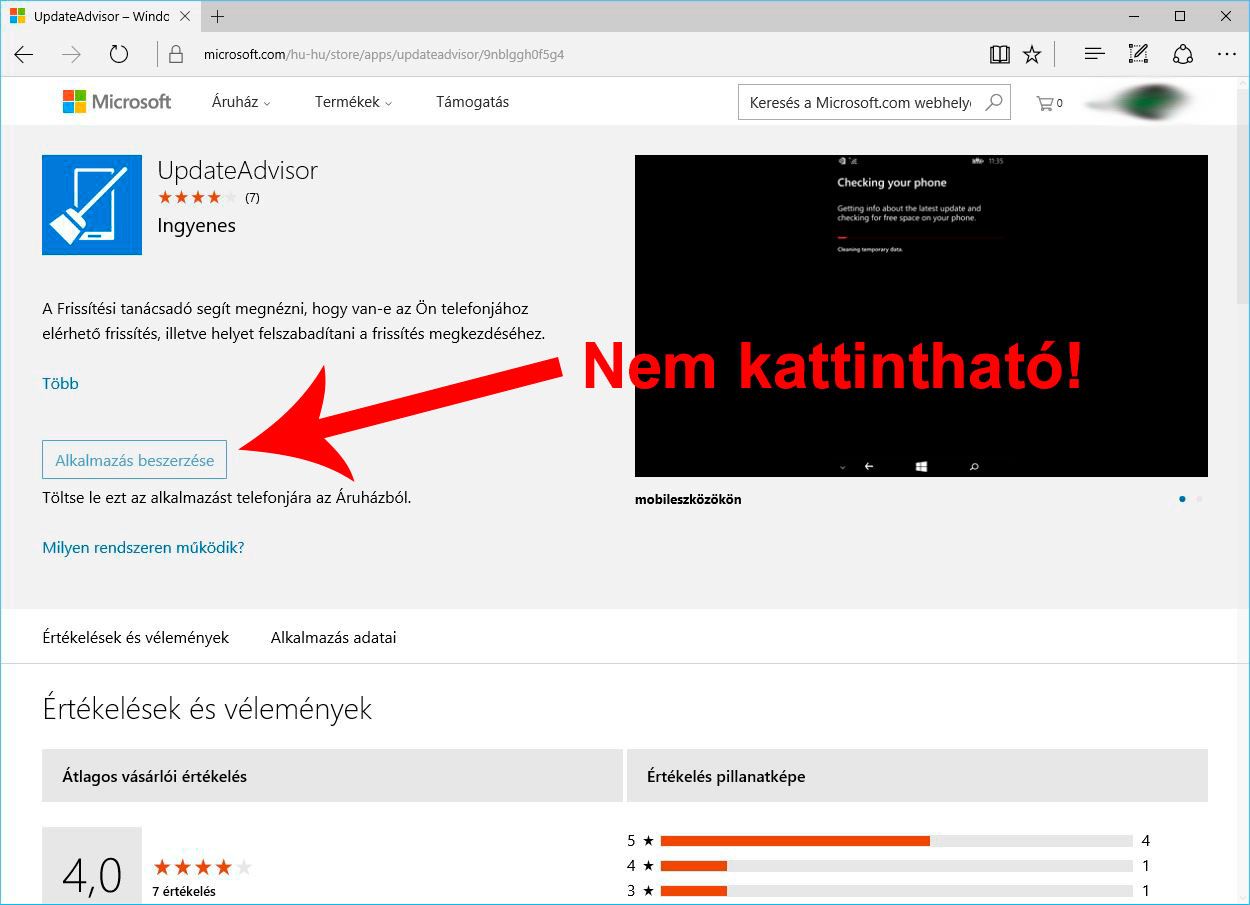
Task: Click the browser forward arrow
Action: 71,55
